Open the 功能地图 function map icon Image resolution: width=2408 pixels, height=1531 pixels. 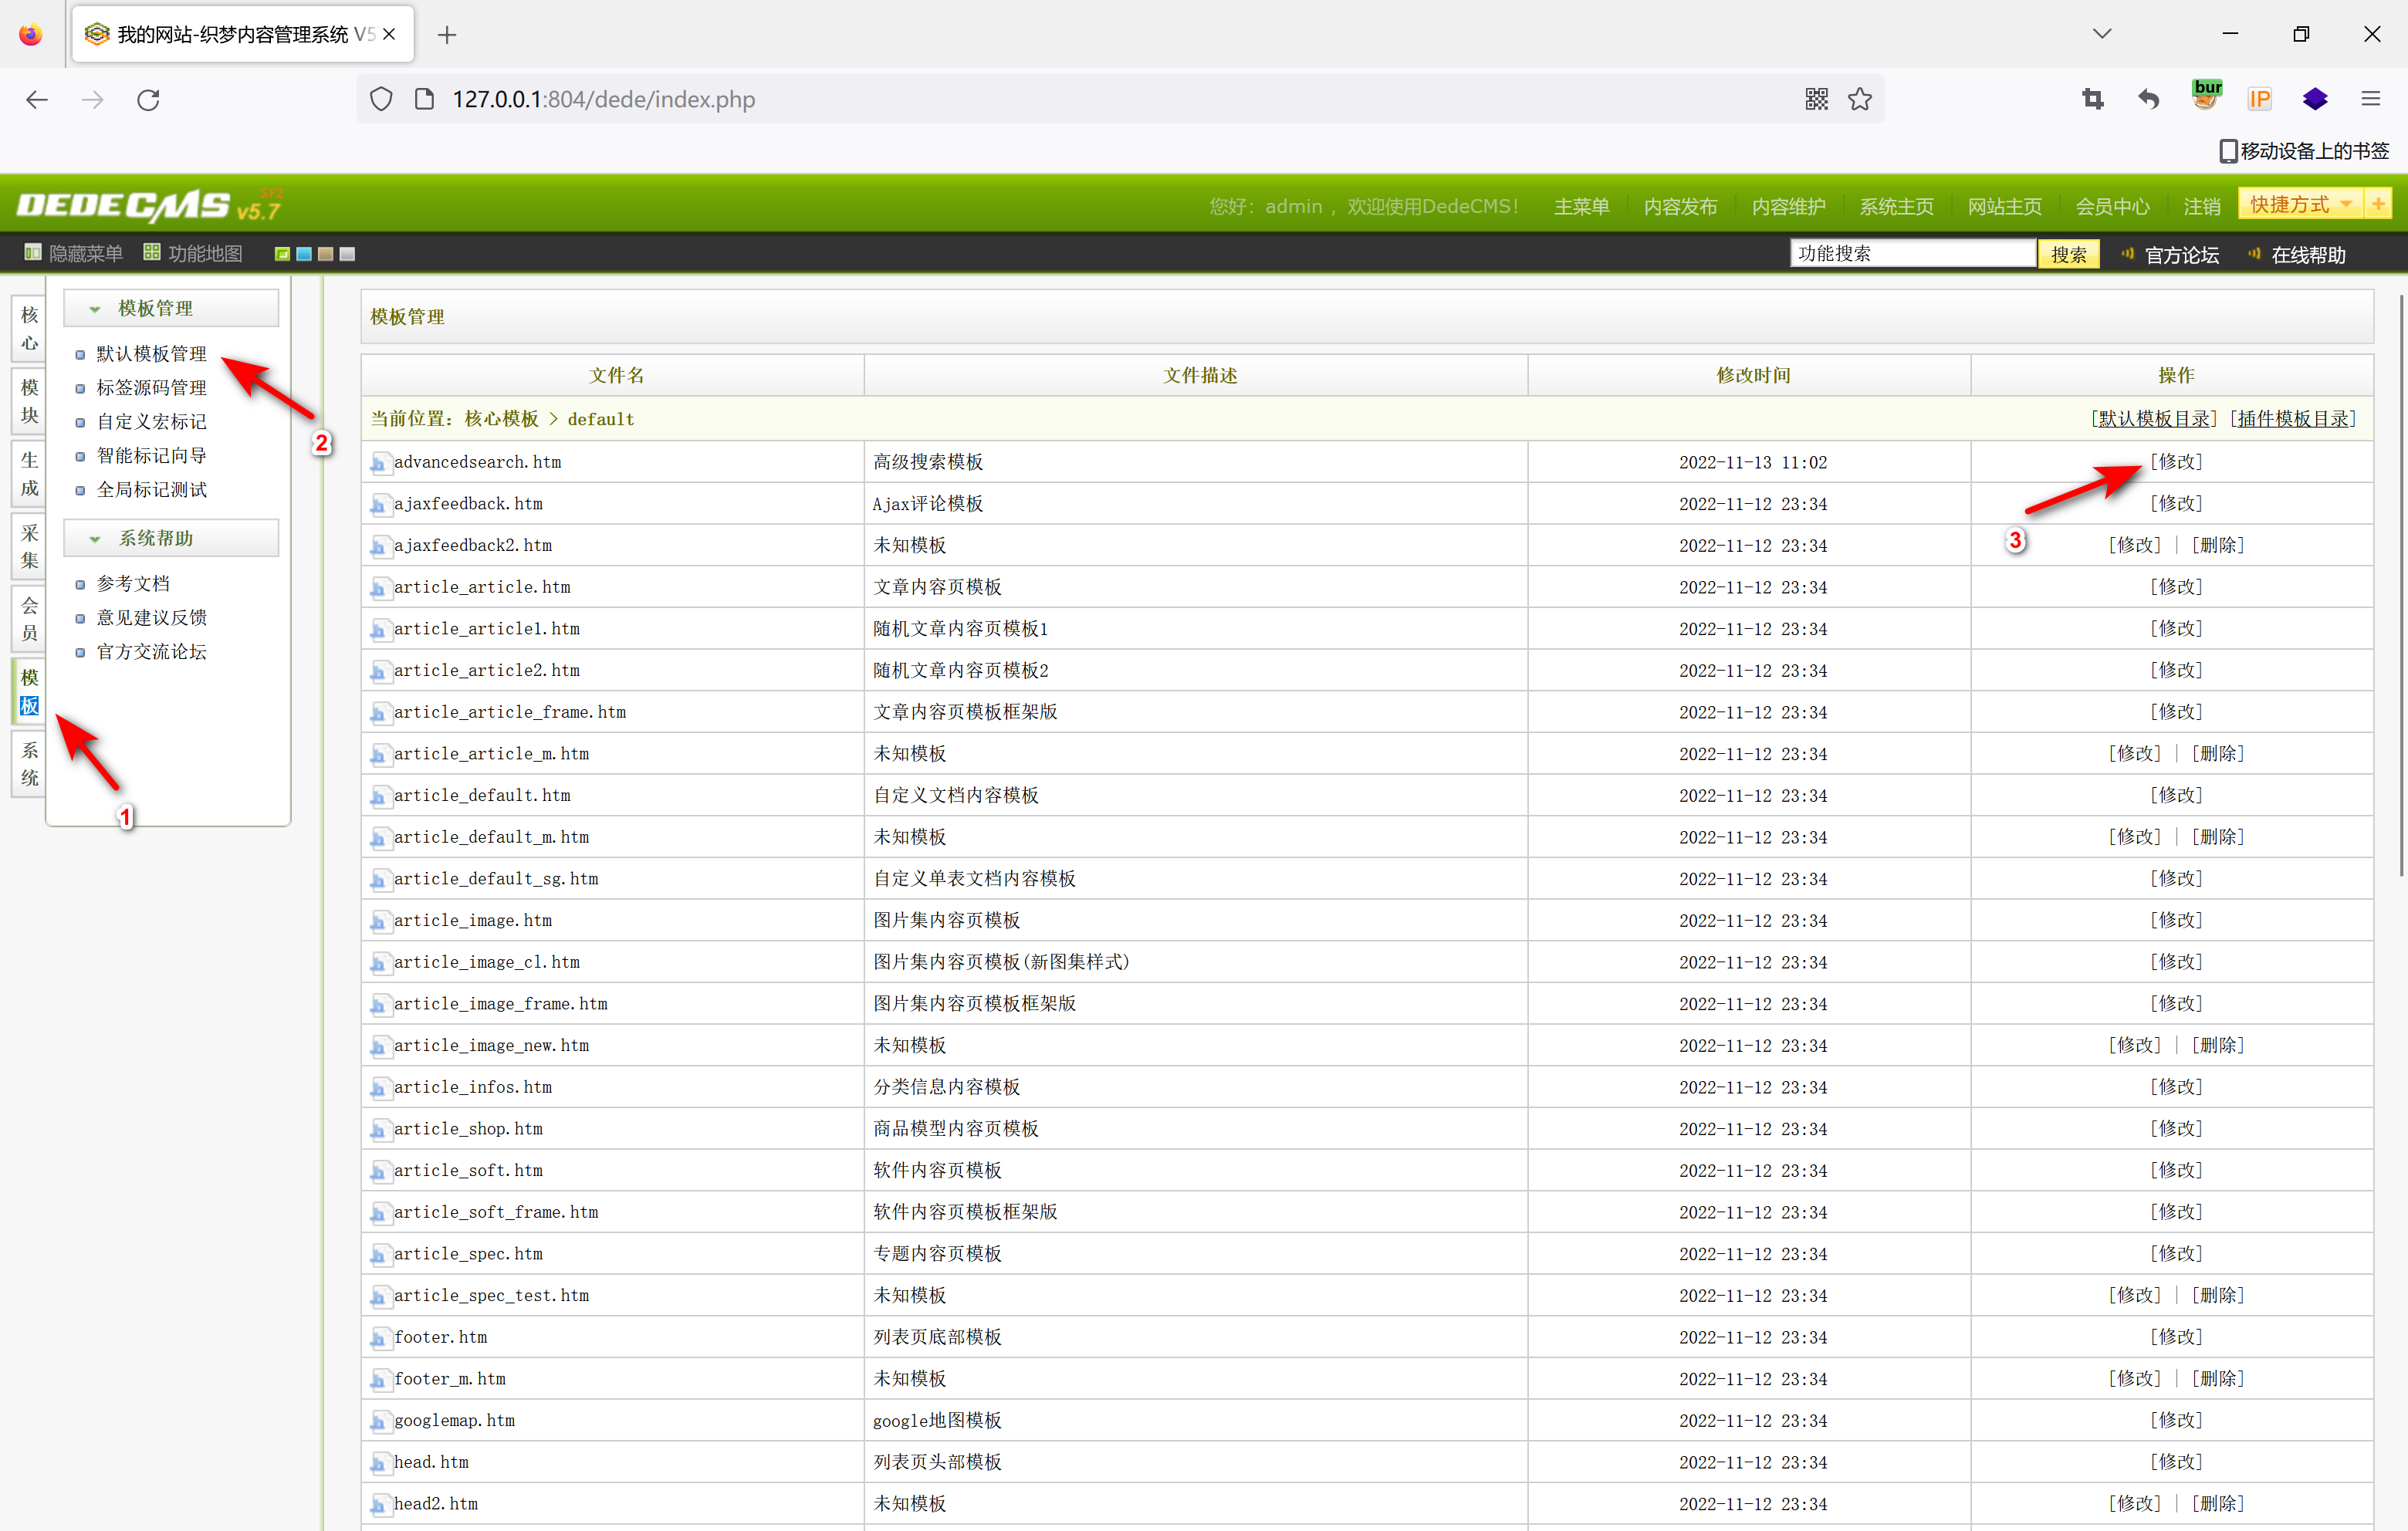[152, 253]
